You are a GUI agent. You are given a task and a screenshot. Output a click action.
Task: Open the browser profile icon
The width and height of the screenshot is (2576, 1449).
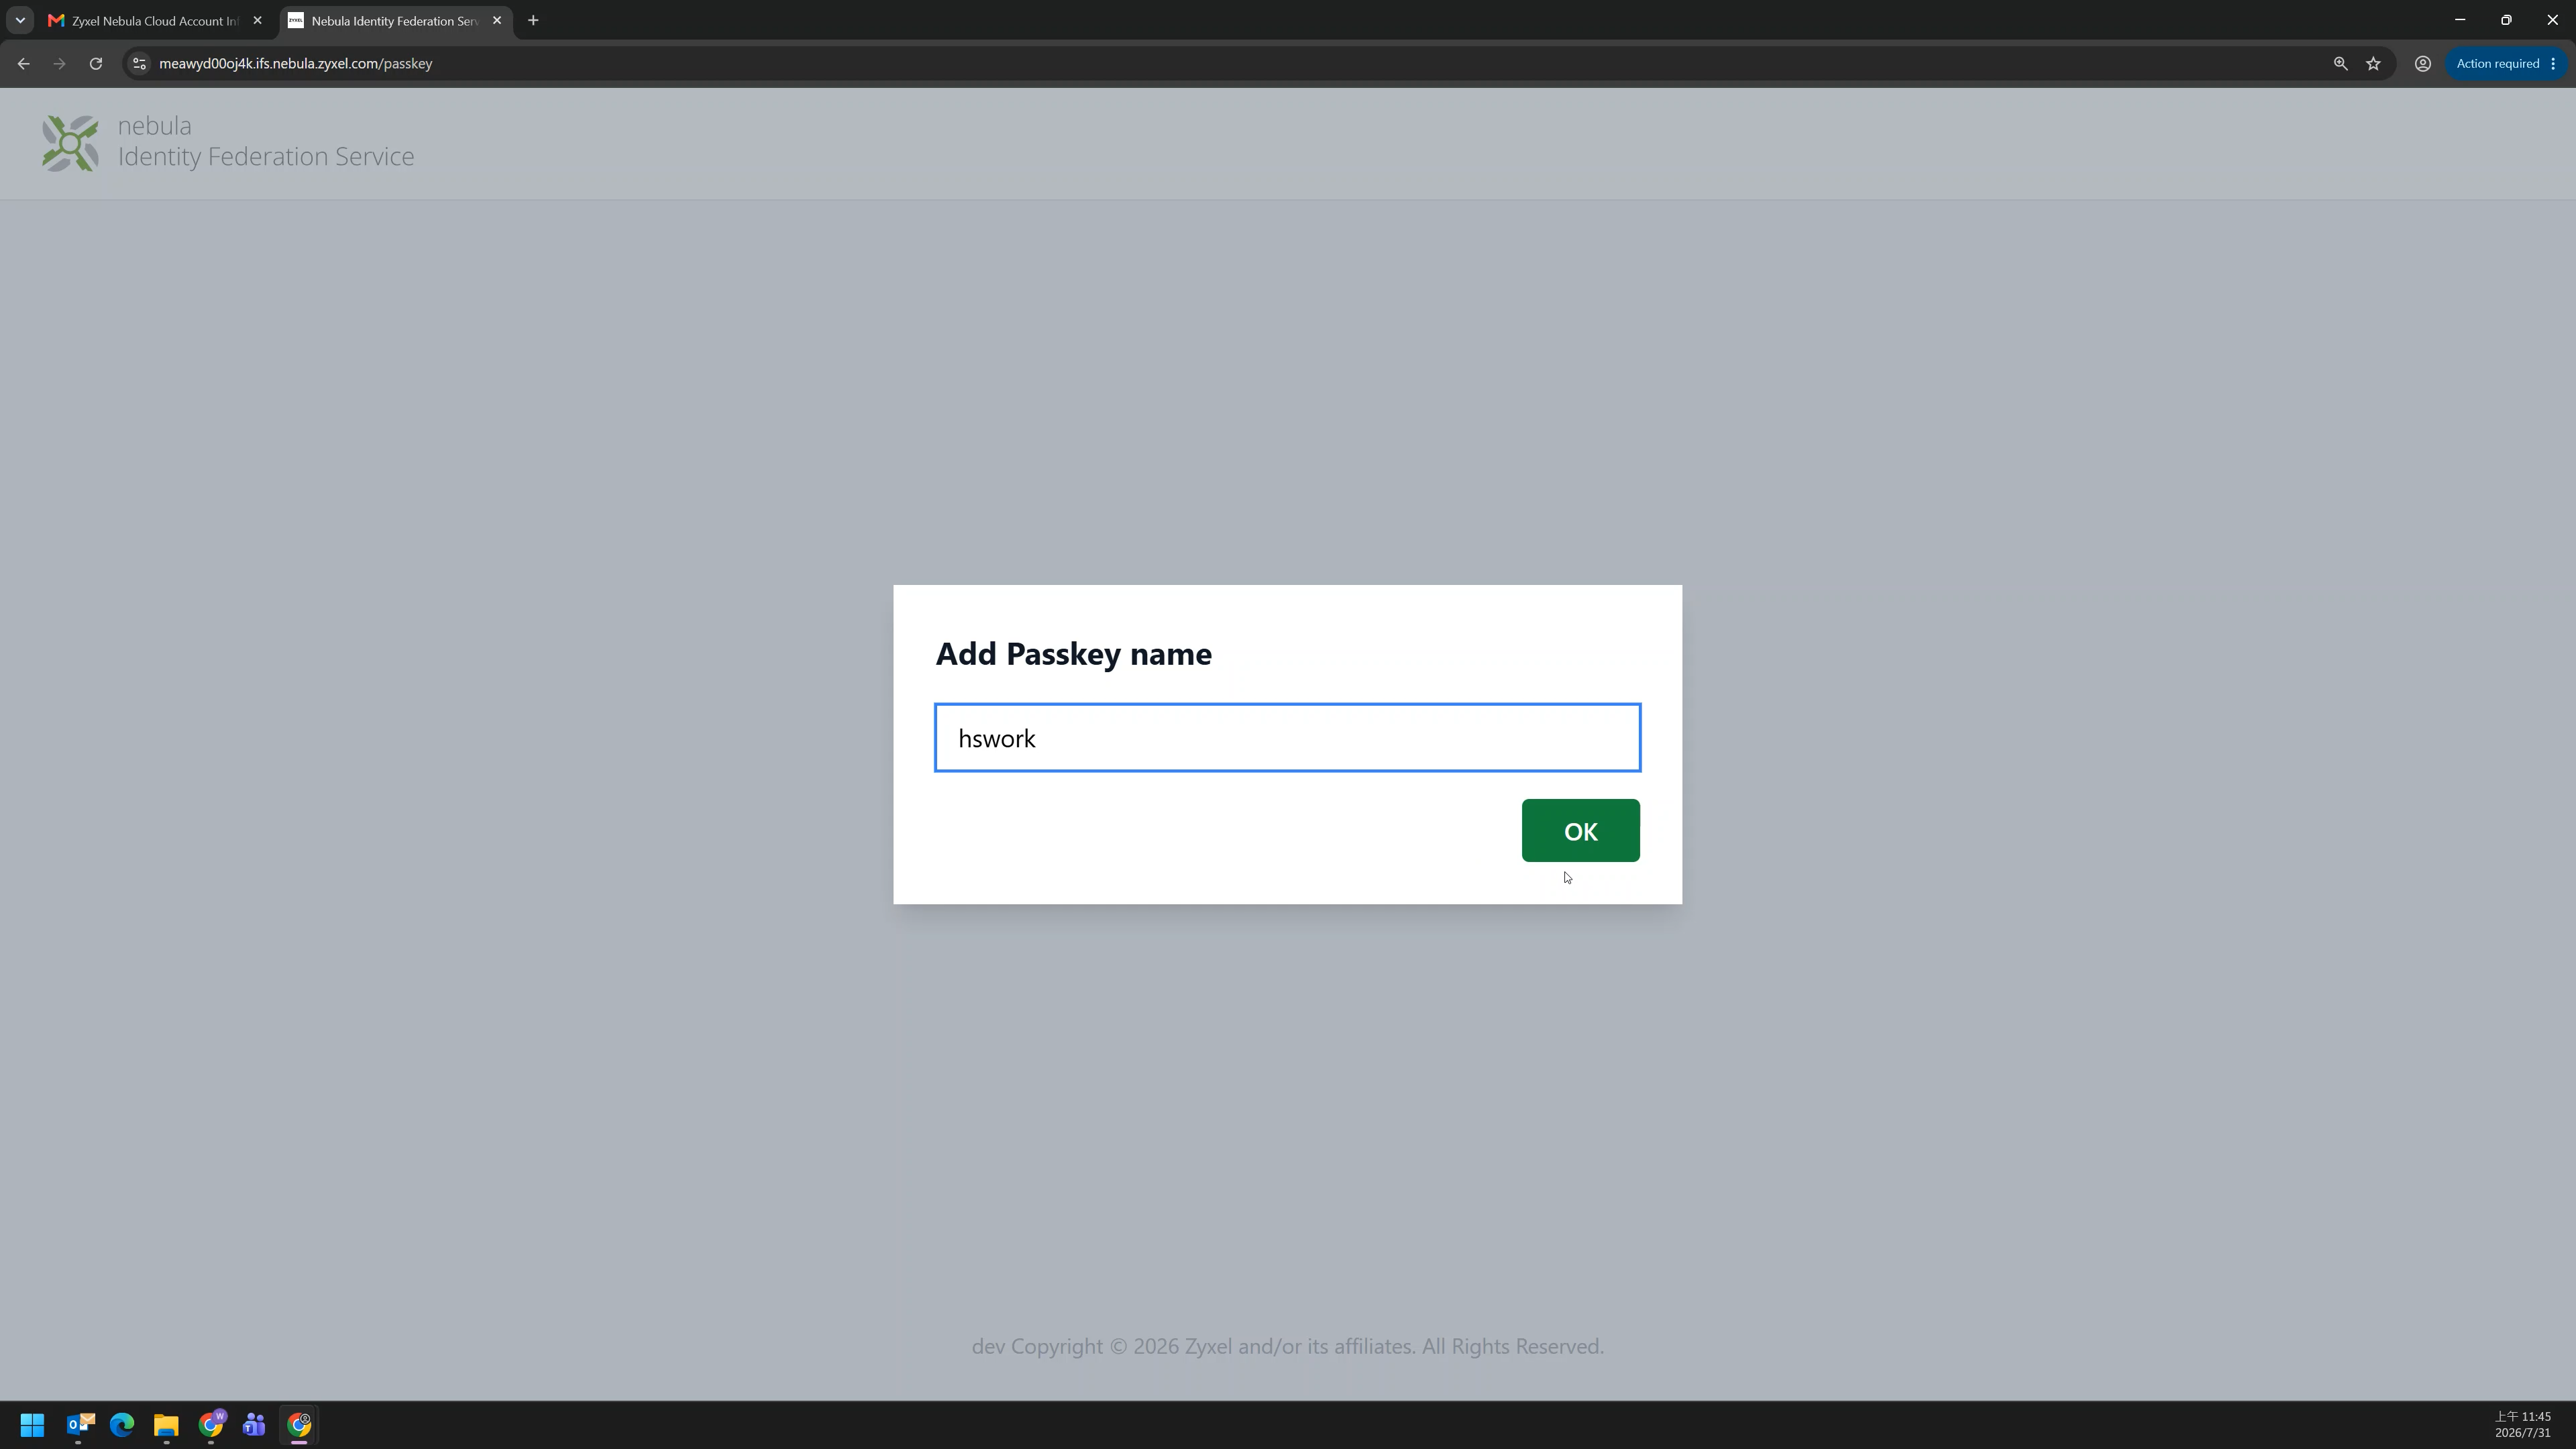[x=2423, y=63]
